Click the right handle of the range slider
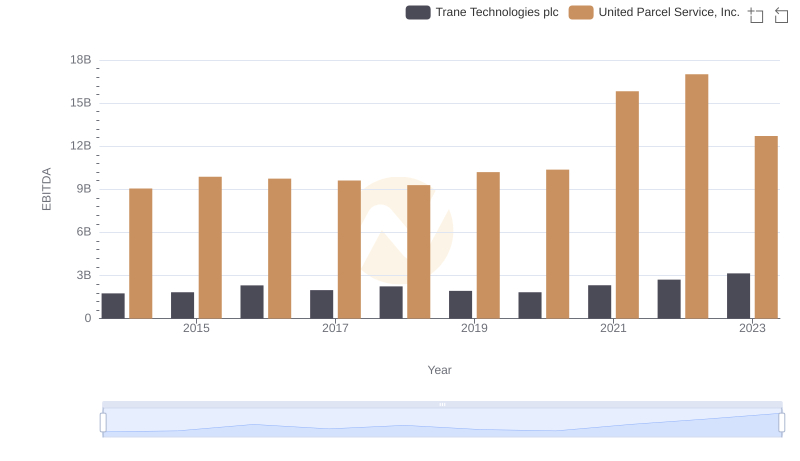 [x=781, y=423]
